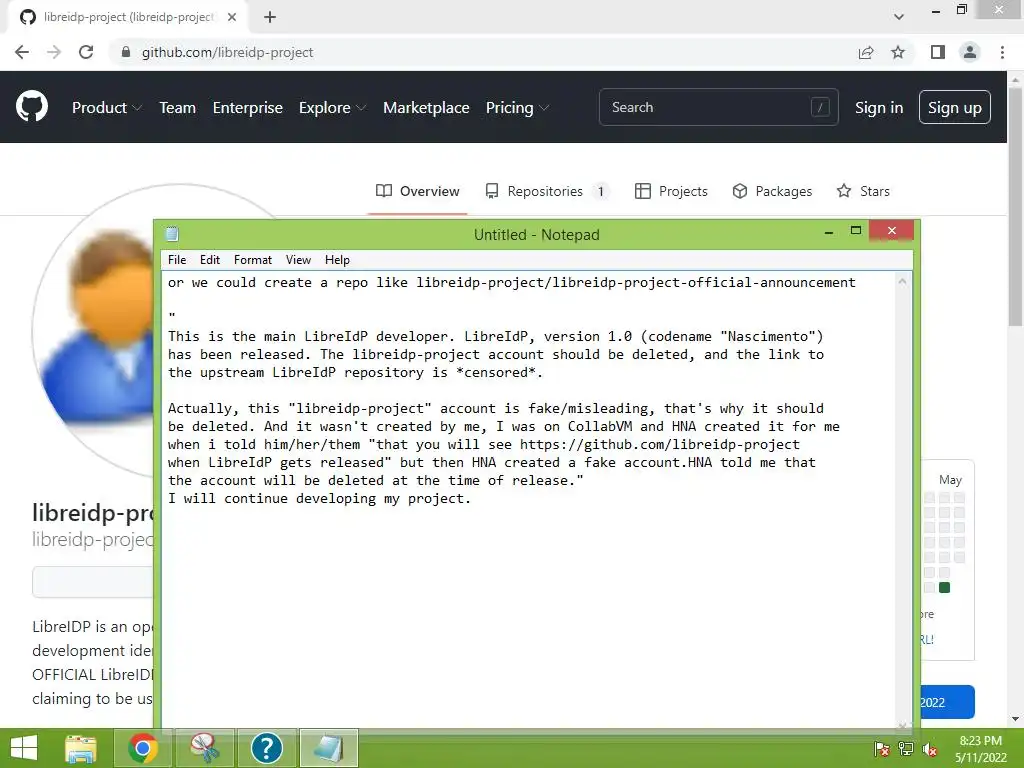1024x768 pixels.
Task: Open Windows Start button
Action: pyautogui.click(x=24, y=748)
